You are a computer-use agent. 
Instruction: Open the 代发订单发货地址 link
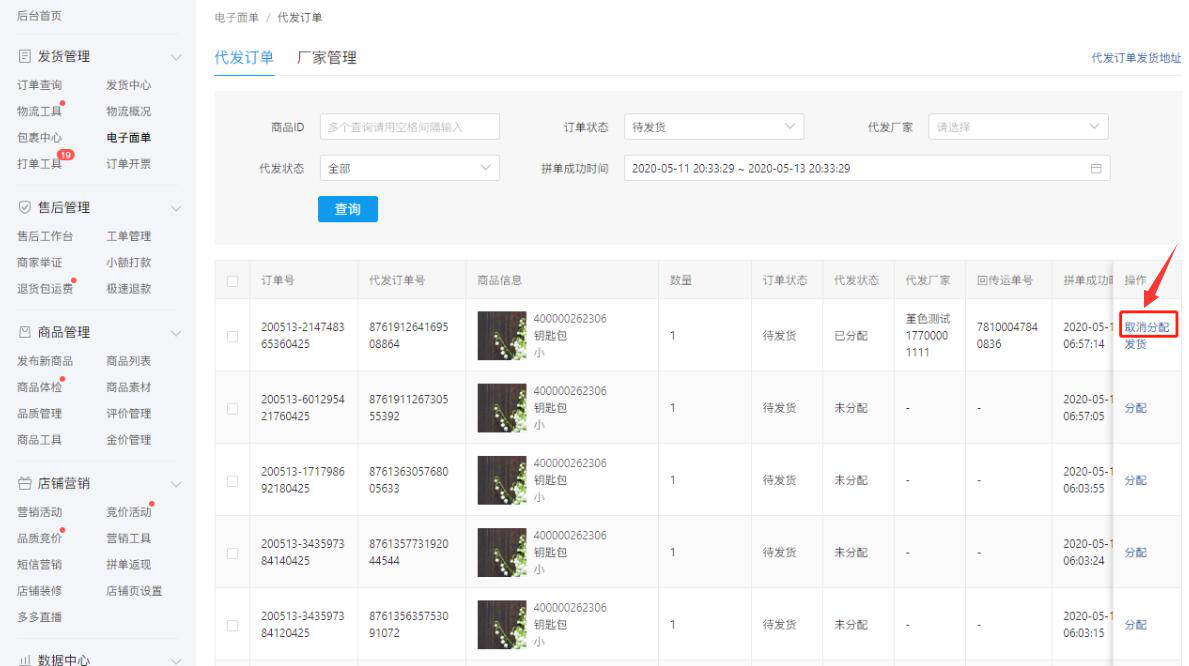point(1135,58)
